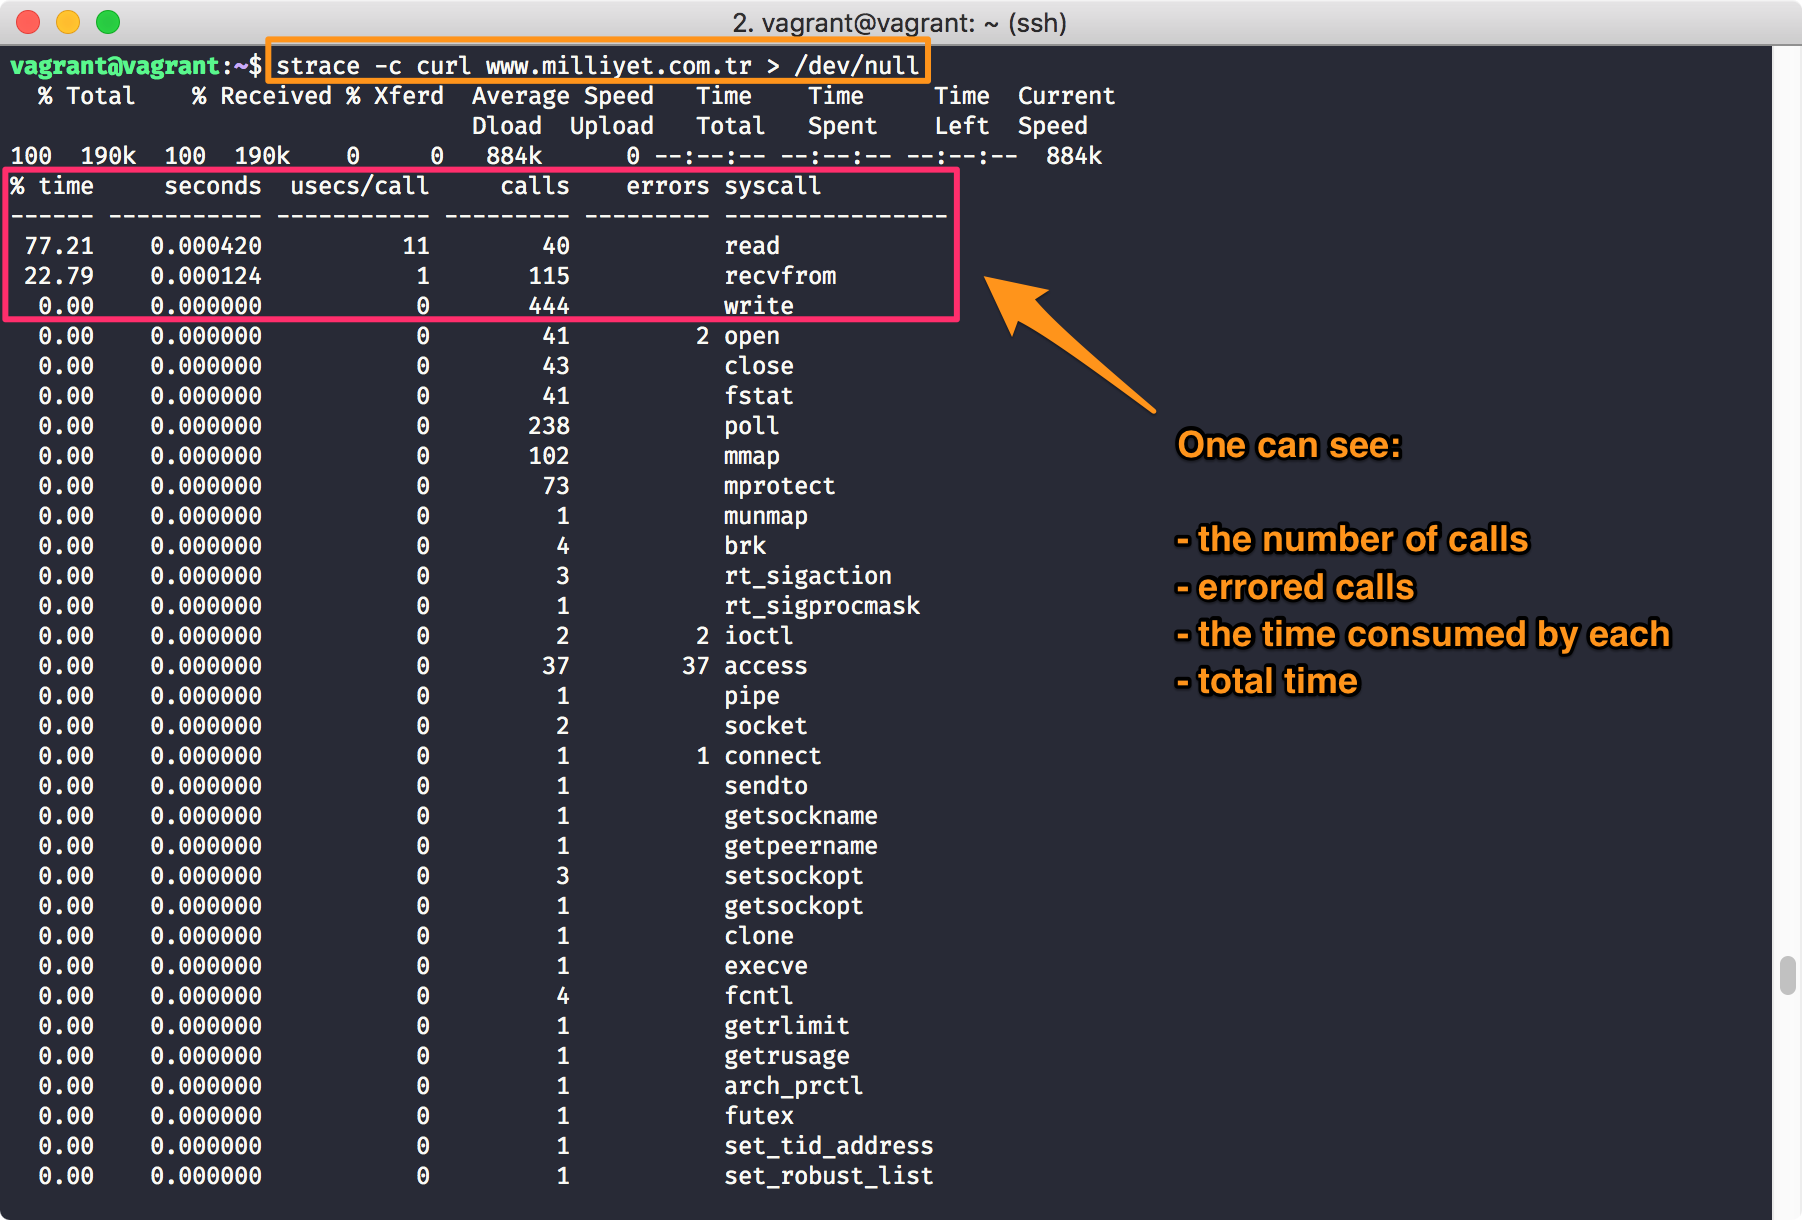Click 'www.milliyet.com.tr' in the command line
Screen dimensions: 1802x1220
click(618, 66)
